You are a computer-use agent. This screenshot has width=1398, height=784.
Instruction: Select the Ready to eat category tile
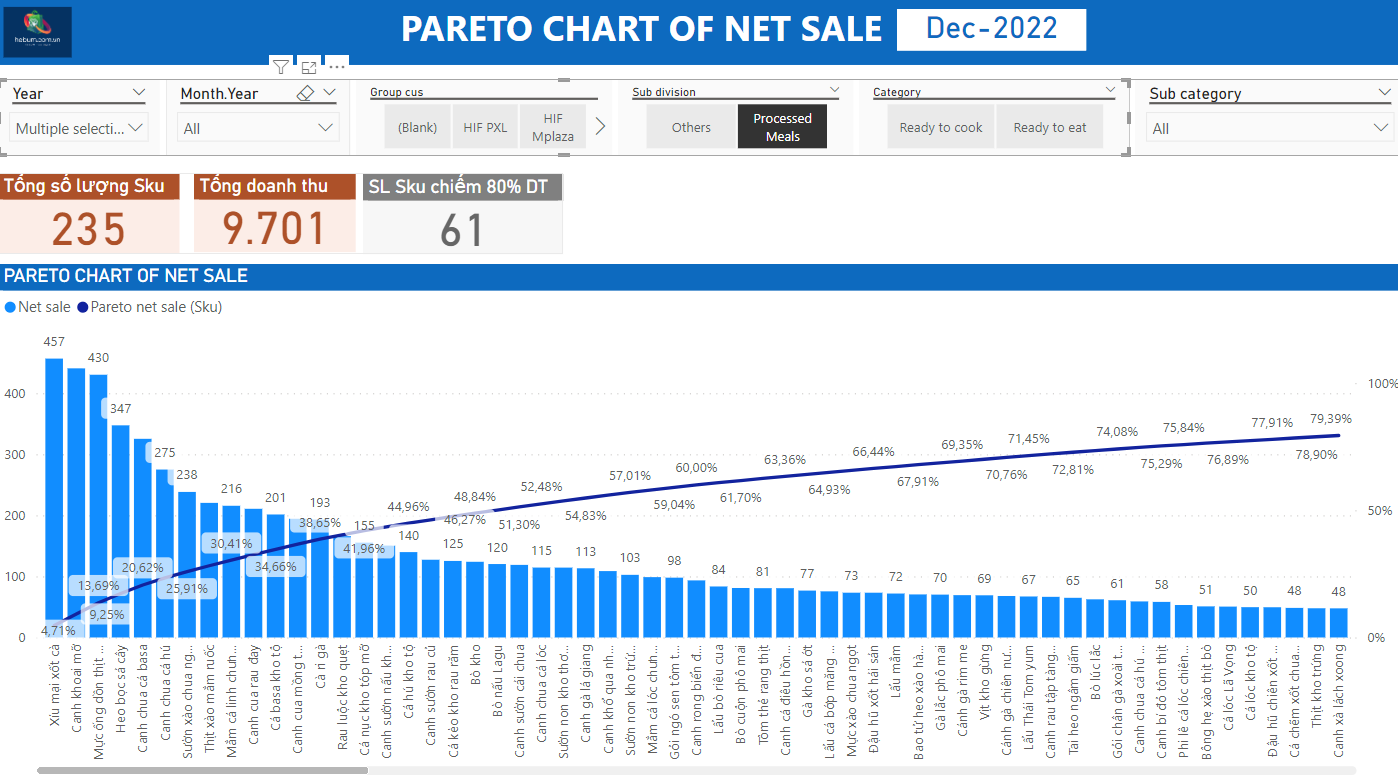click(1049, 127)
